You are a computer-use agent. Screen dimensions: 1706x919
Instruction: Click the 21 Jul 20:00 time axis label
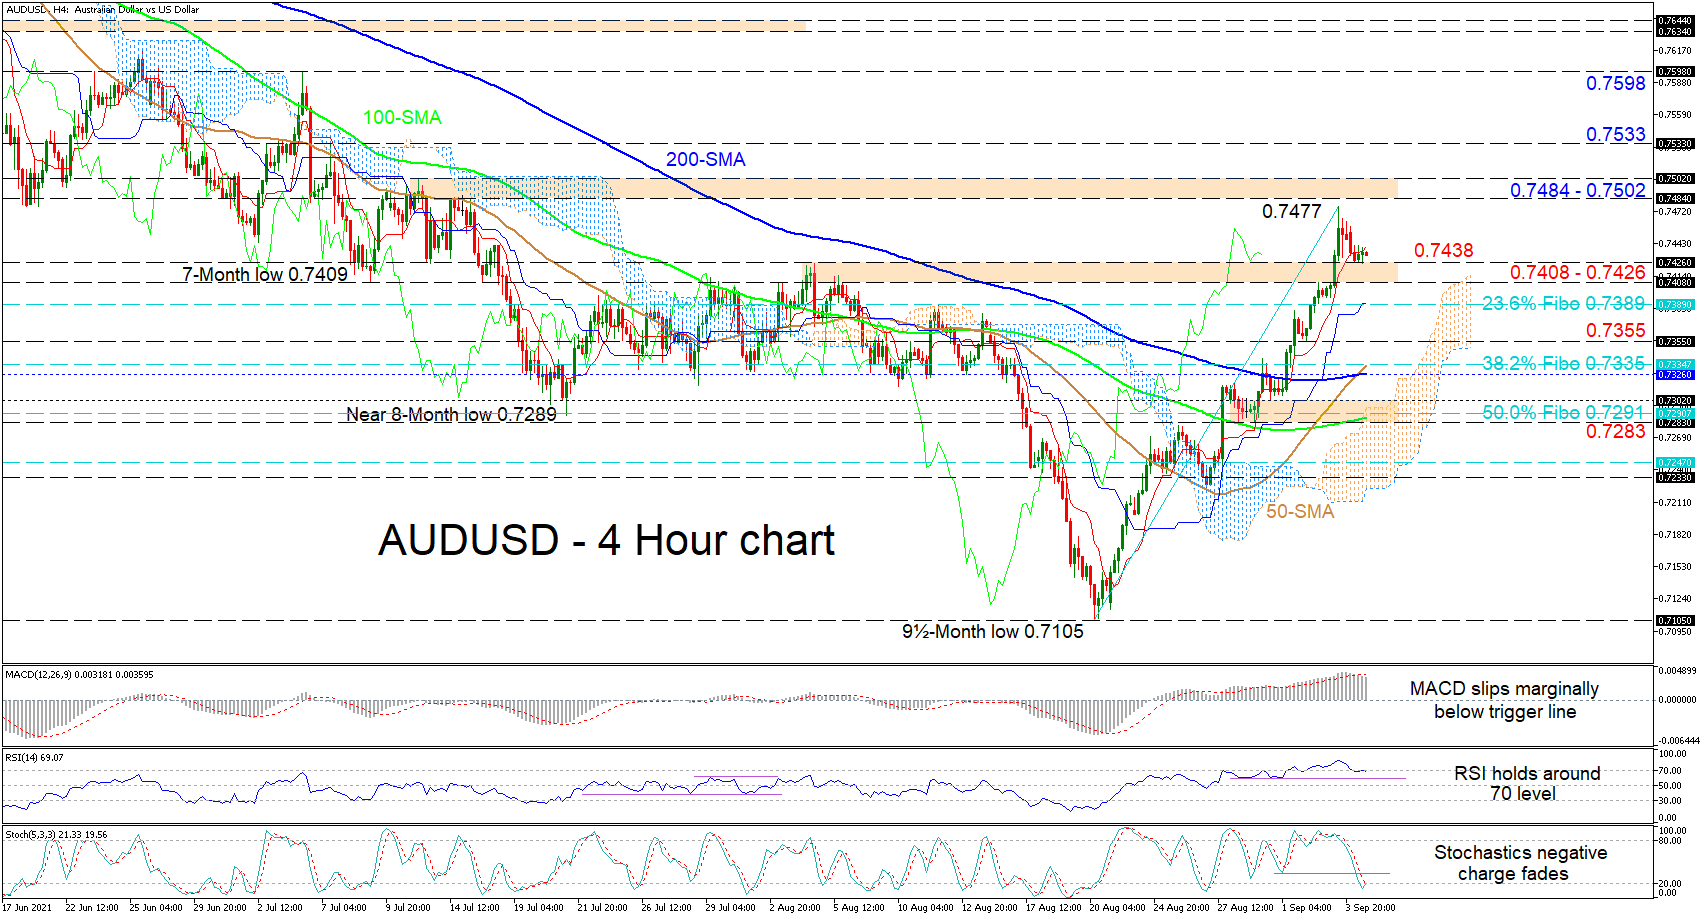click(x=602, y=908)
